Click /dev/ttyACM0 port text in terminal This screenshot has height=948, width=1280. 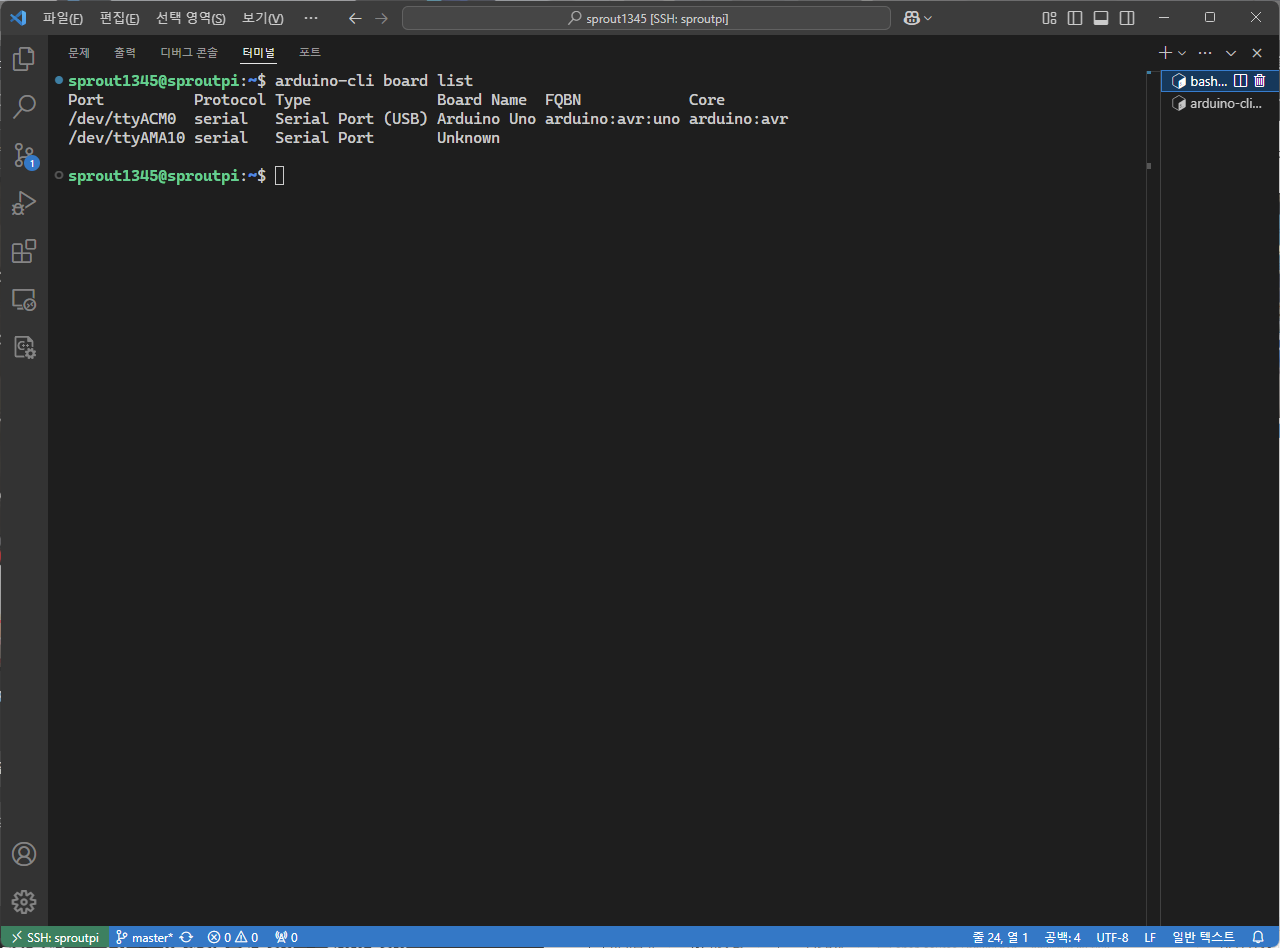point(122,119)
